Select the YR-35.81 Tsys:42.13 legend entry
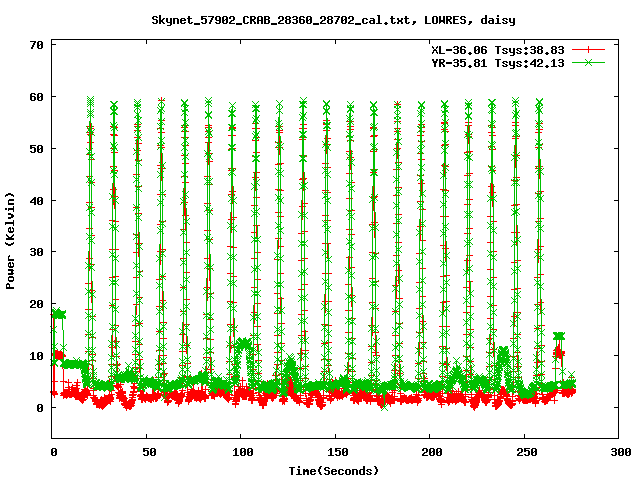The height and width of the screenshot is (480, 640). (x=498, y=63)
